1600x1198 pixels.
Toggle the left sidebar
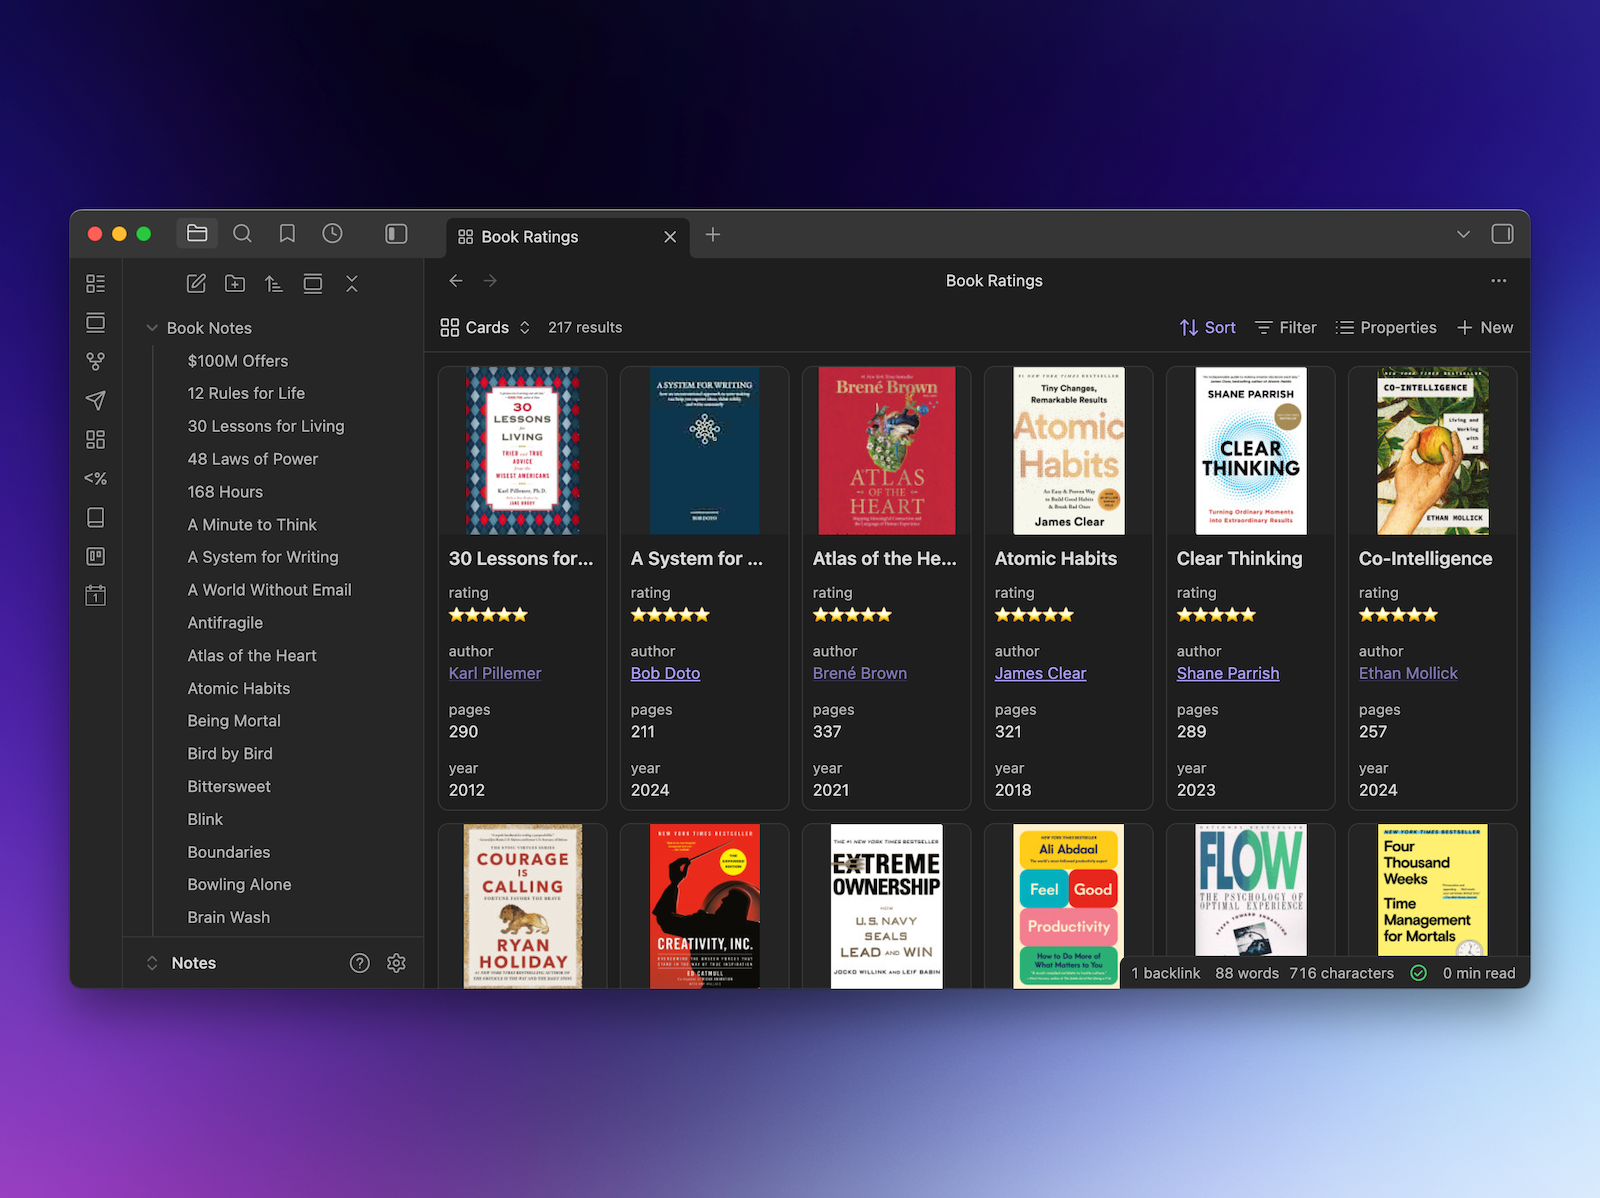coord(396,234)
